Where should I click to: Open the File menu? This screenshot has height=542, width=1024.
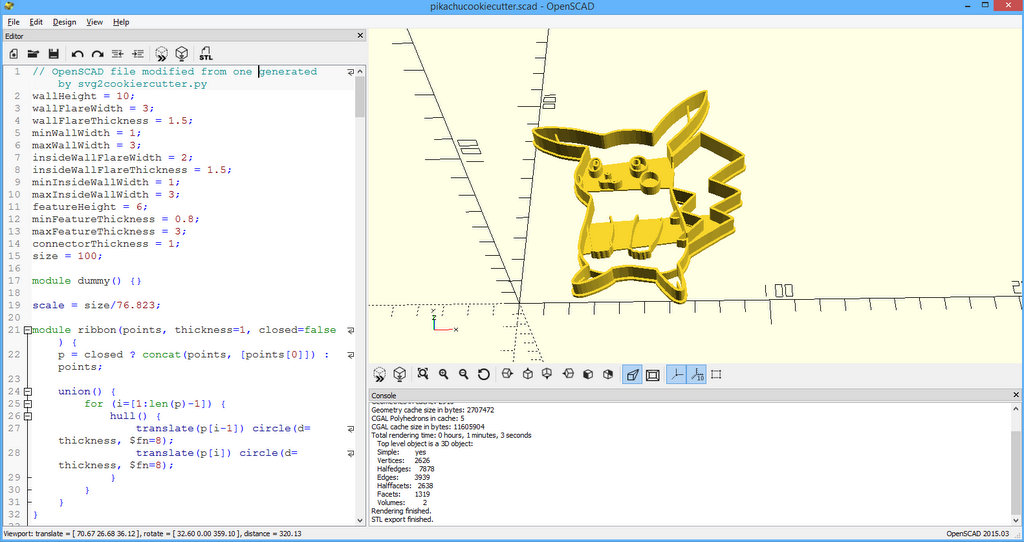point(13,22)
